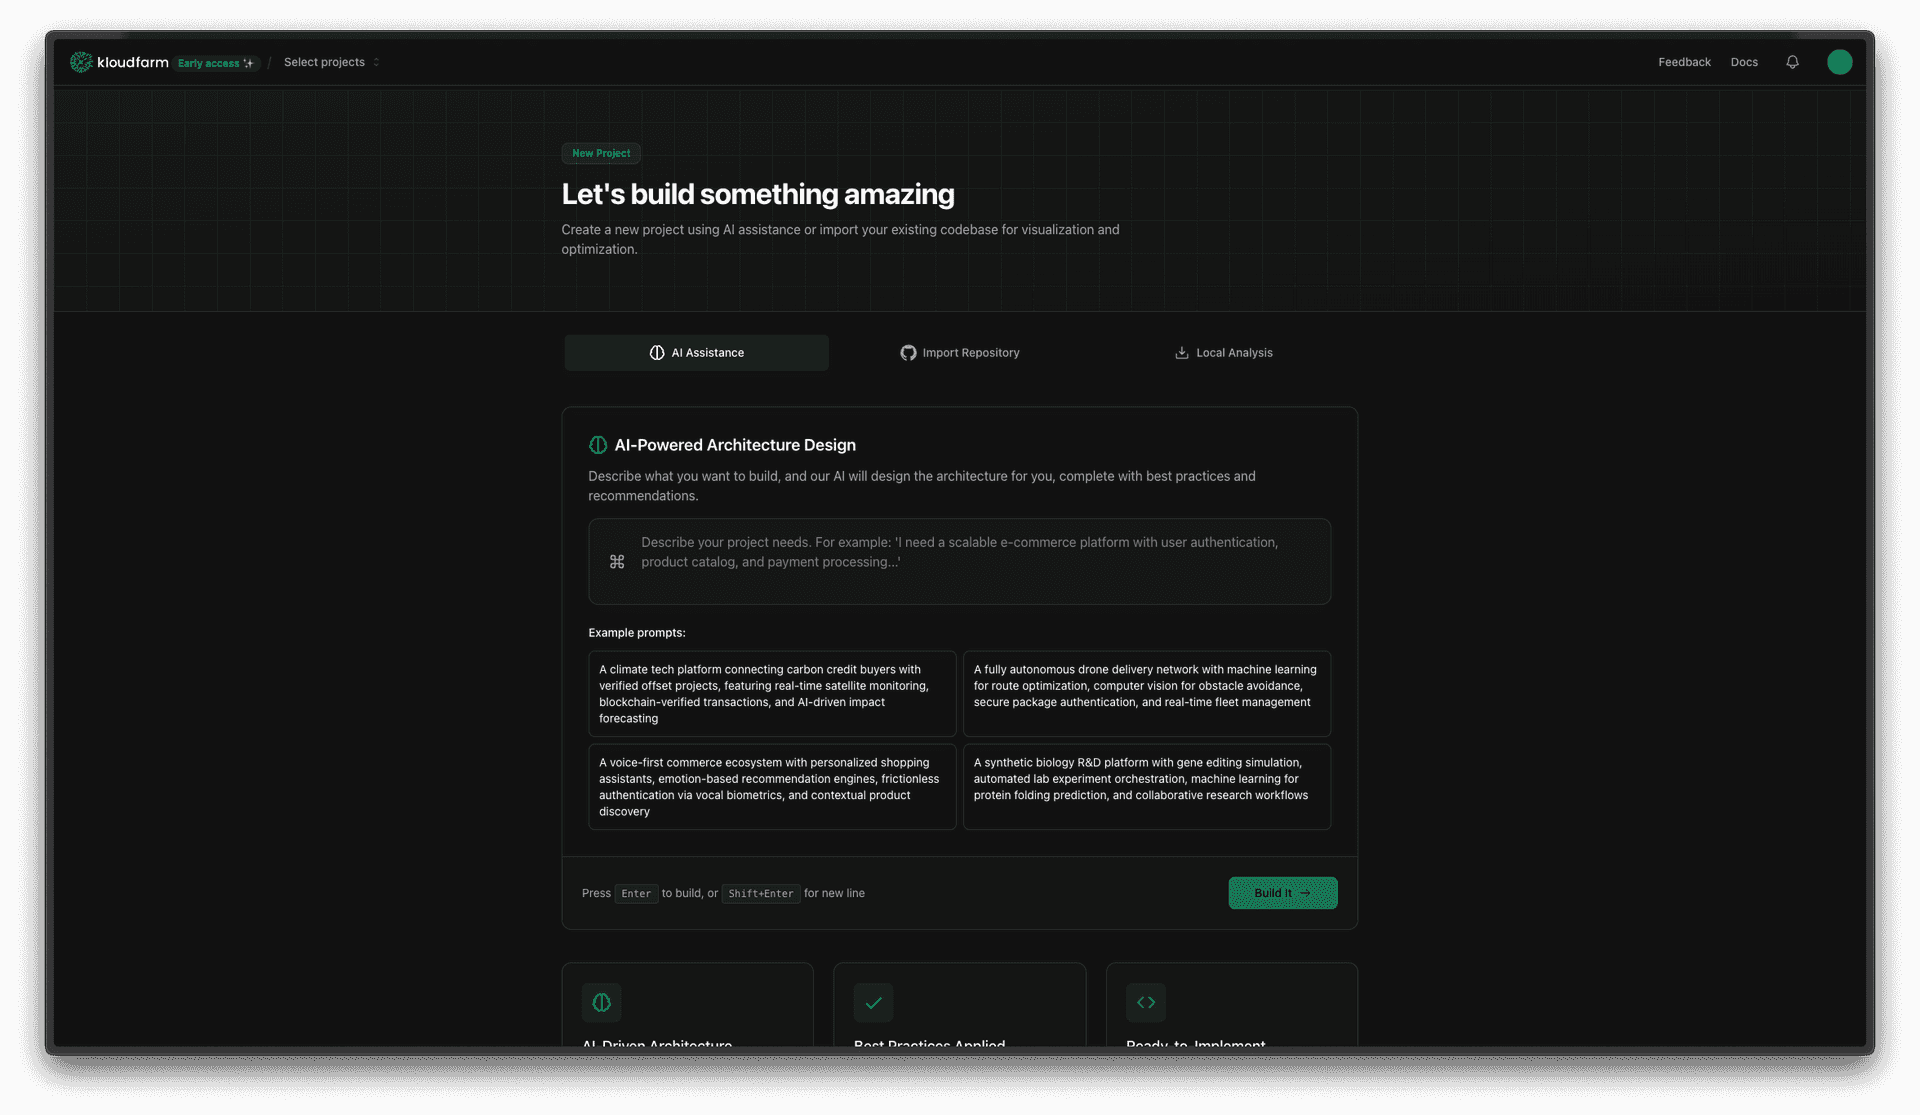Viewport: 1920px width, 1115px height.
Task: Expand the account avatar menu
Action: tap(1840, 61)
